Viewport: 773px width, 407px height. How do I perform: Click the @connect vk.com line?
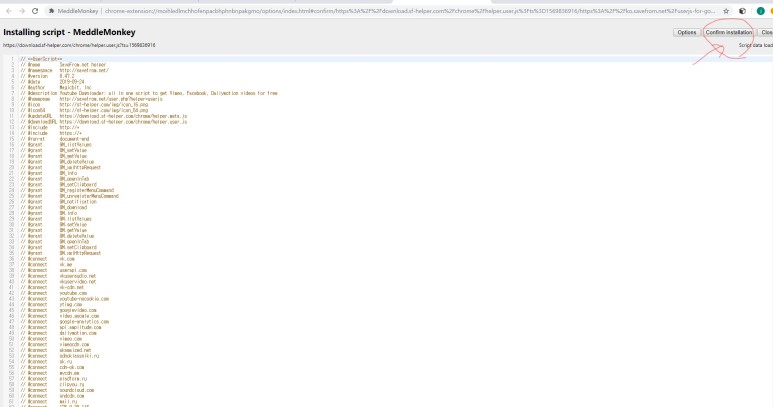pyautogui.click(x=47, y=259)
